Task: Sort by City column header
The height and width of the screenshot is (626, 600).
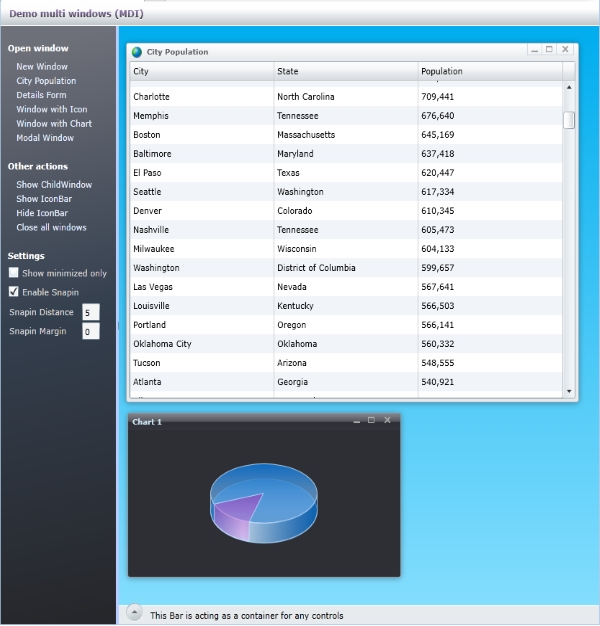Action: 202,71
